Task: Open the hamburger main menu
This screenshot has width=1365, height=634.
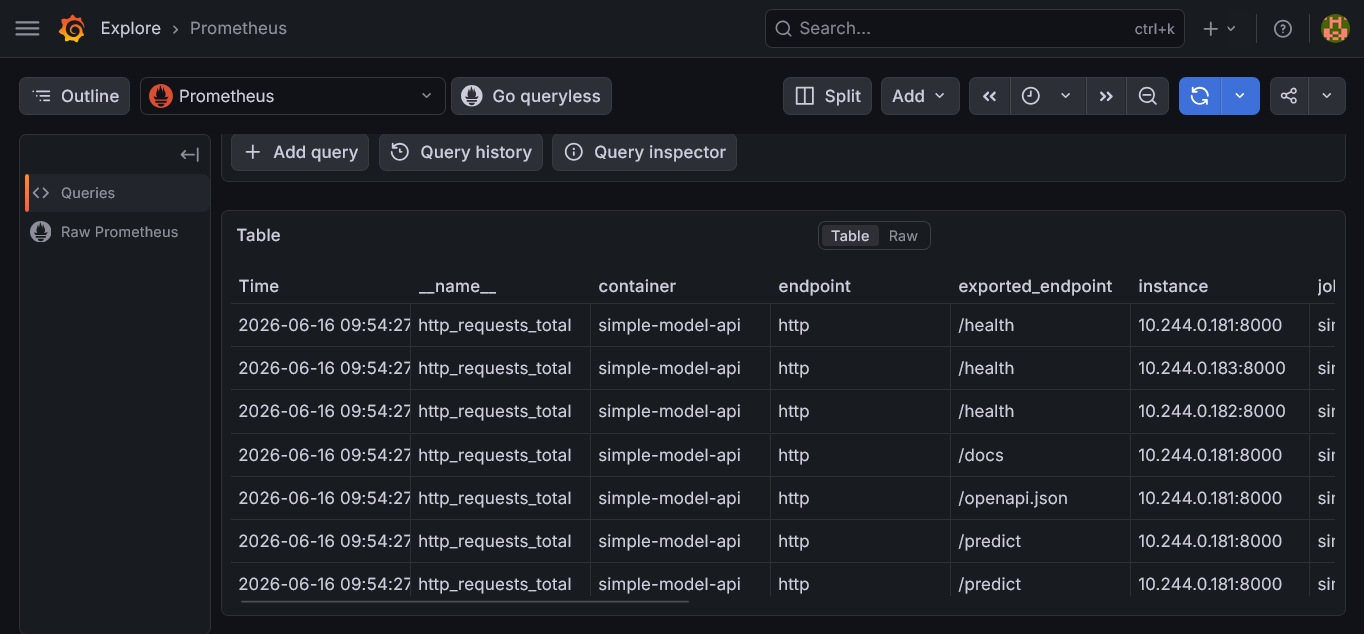Action: pyautogui.click(x=28, y=29)
